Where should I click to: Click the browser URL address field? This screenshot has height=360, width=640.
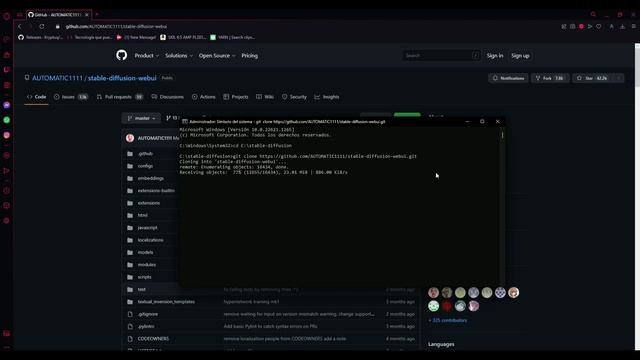point(116,26)
